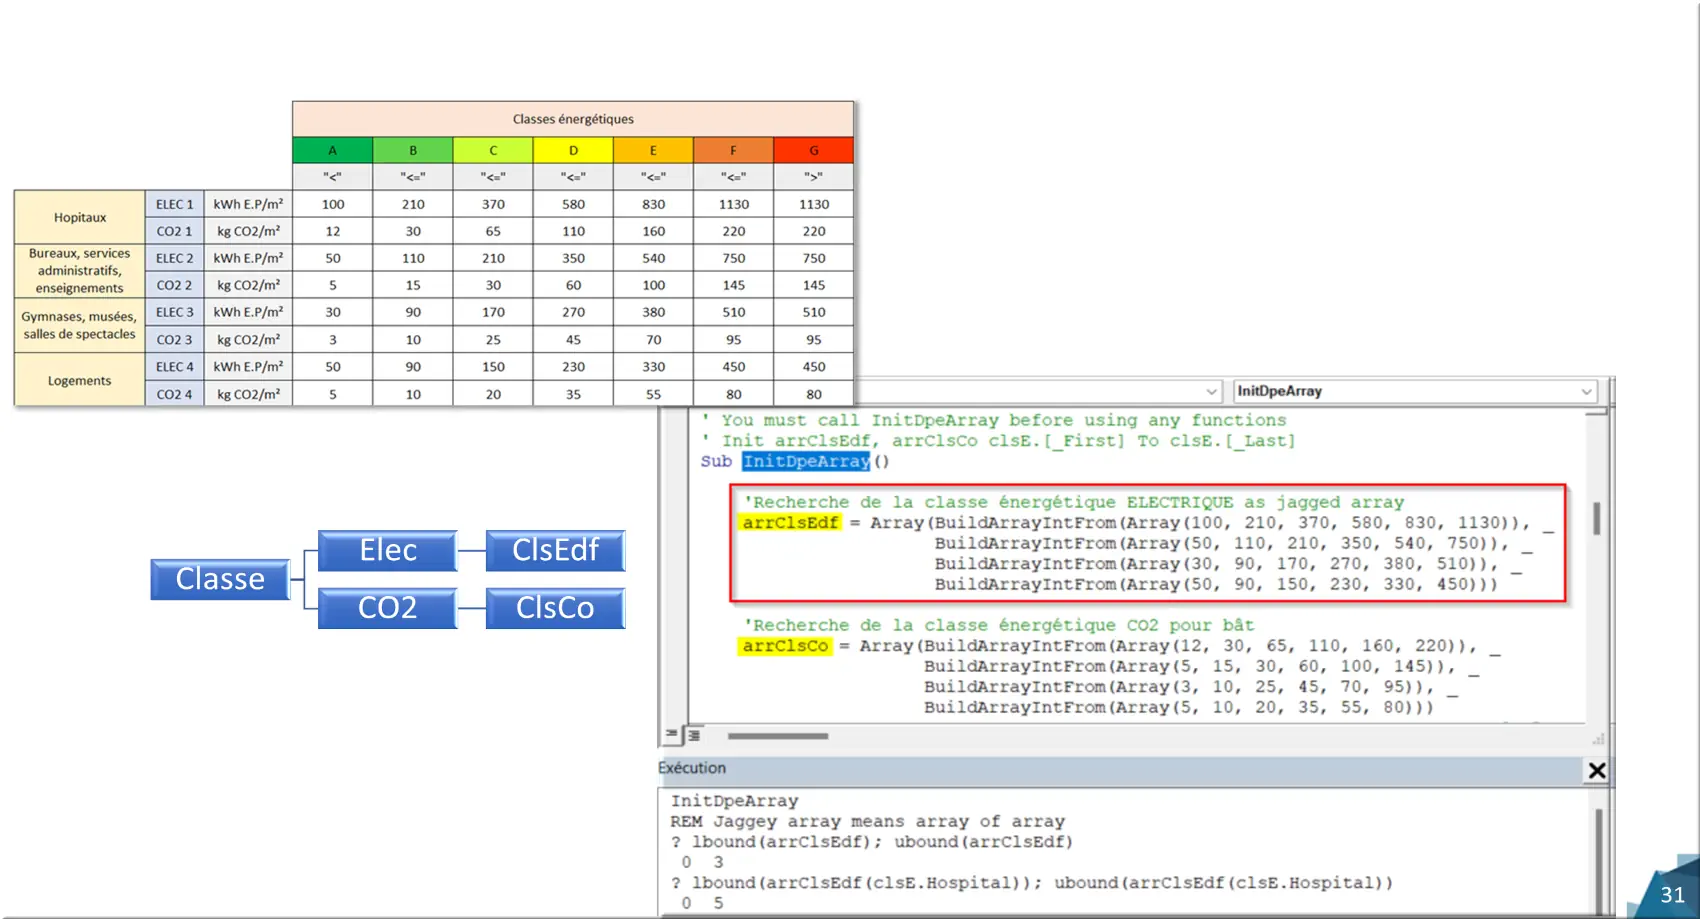Select the Elec diagram box
The image size is (1700, 919).
click(388, 551)
